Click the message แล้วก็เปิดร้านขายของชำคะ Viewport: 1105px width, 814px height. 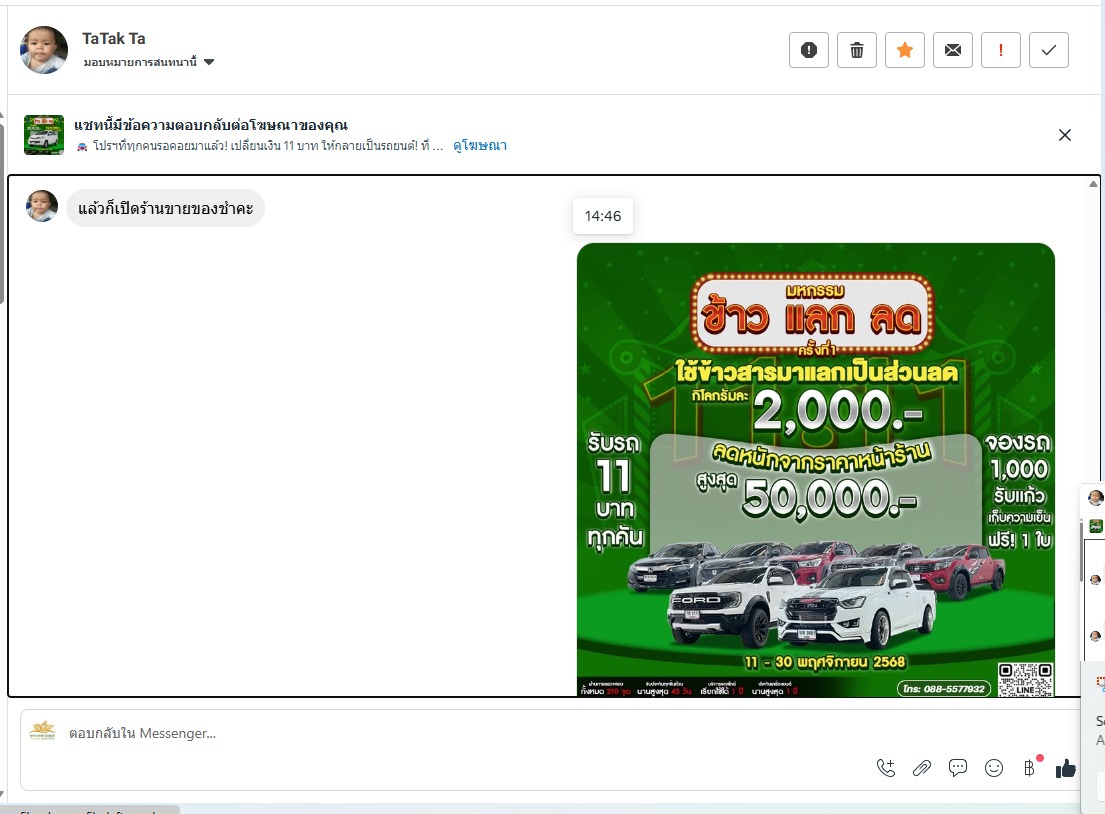point(166,209)
